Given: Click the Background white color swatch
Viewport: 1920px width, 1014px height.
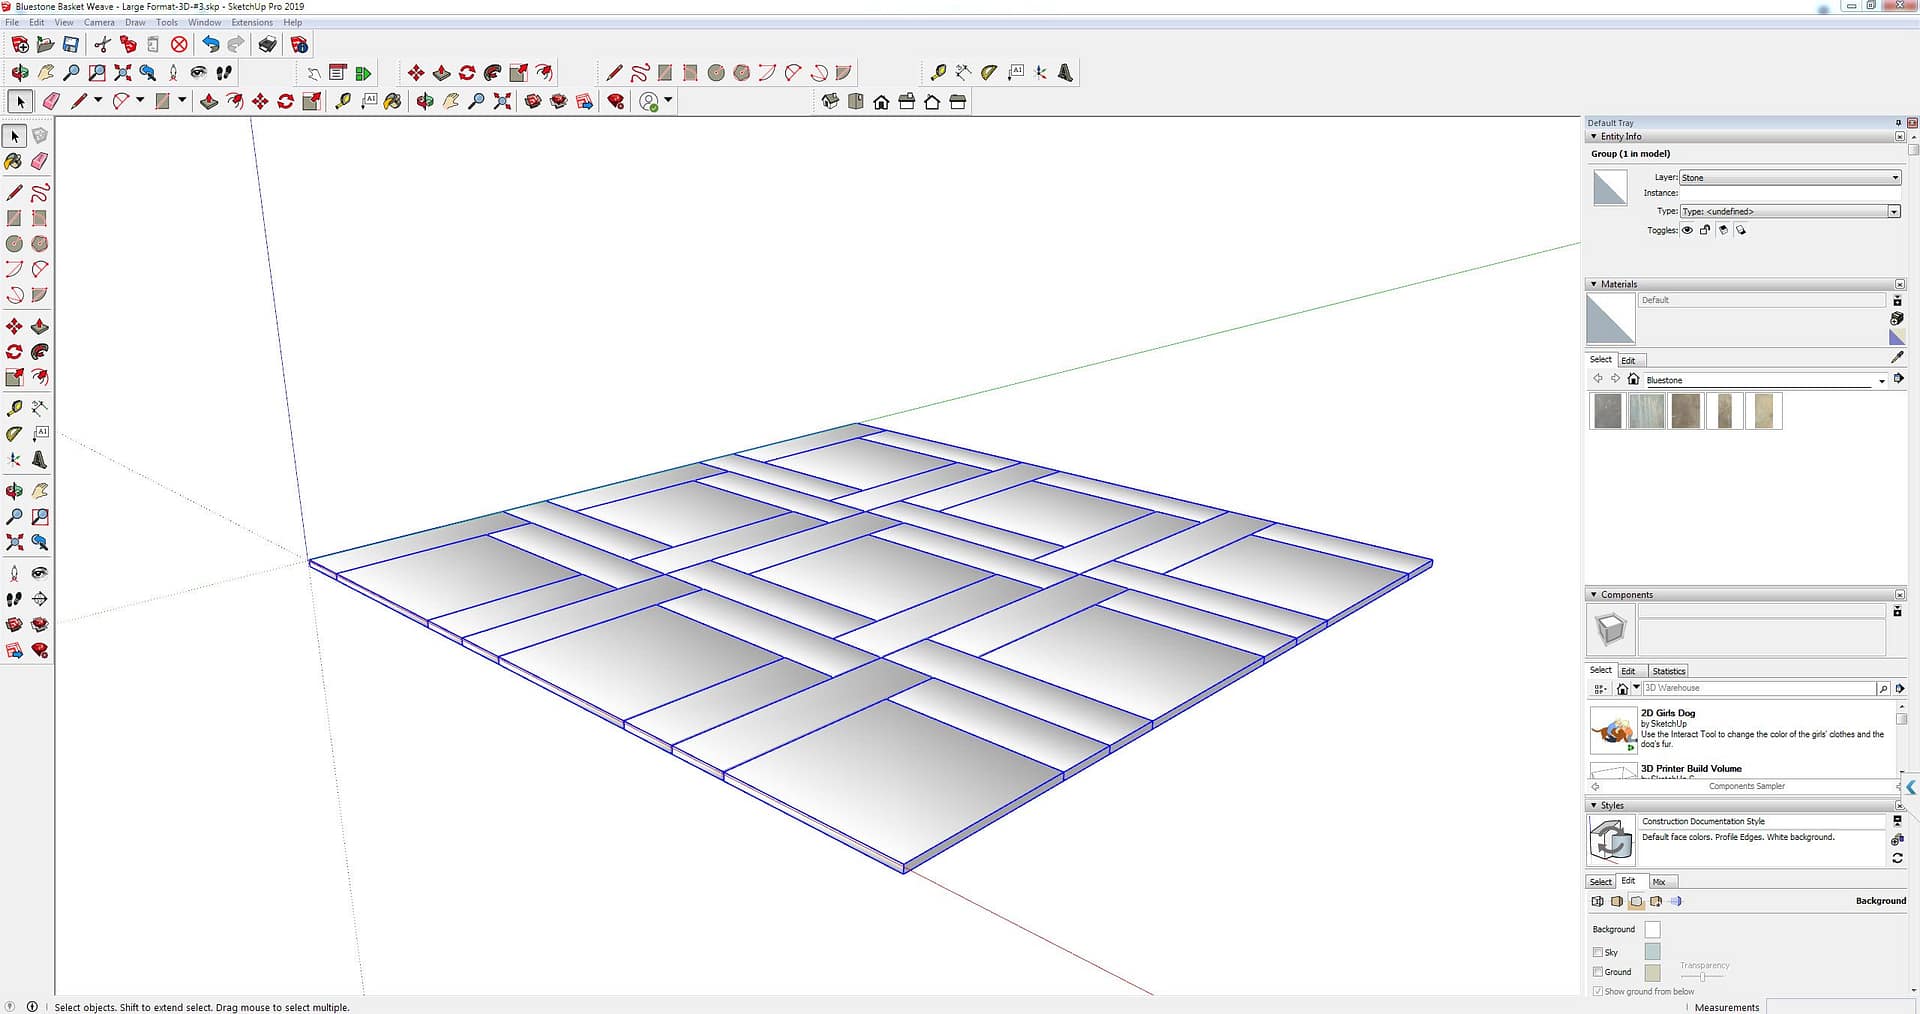Looking at the screenshot, I should 1652,930.
